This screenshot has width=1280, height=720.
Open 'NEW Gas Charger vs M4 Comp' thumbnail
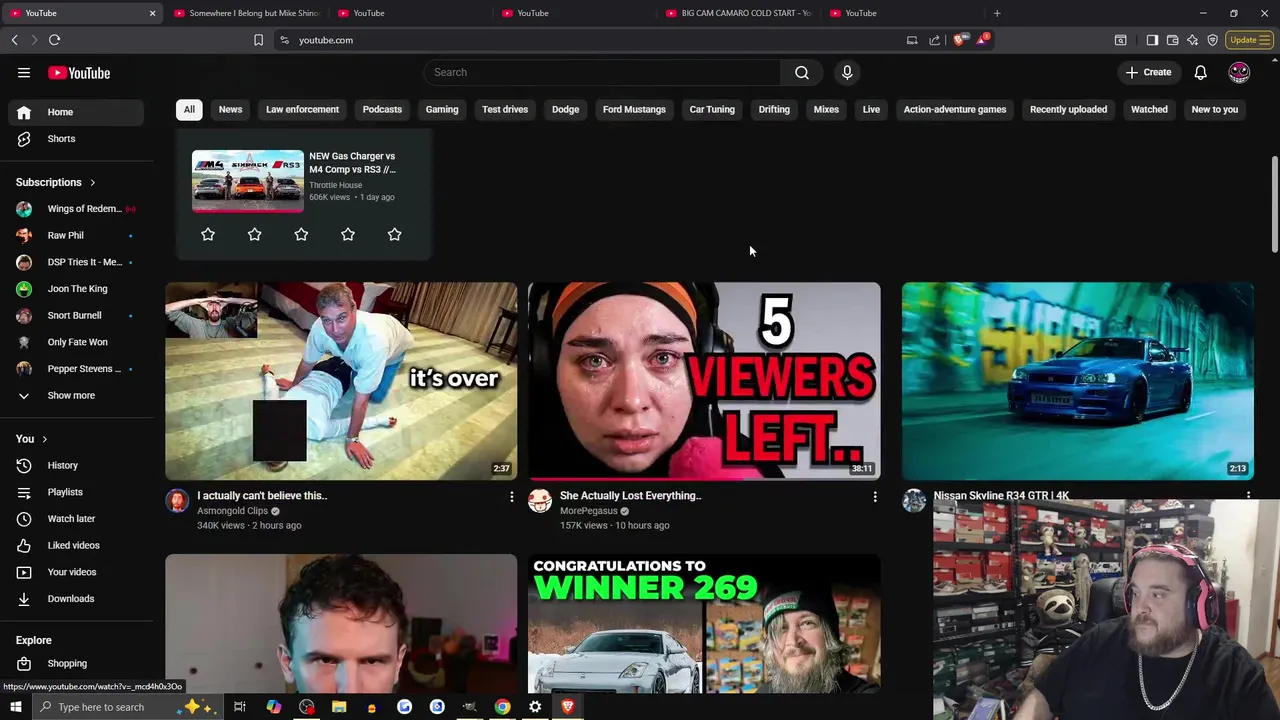tap(248, 181)
